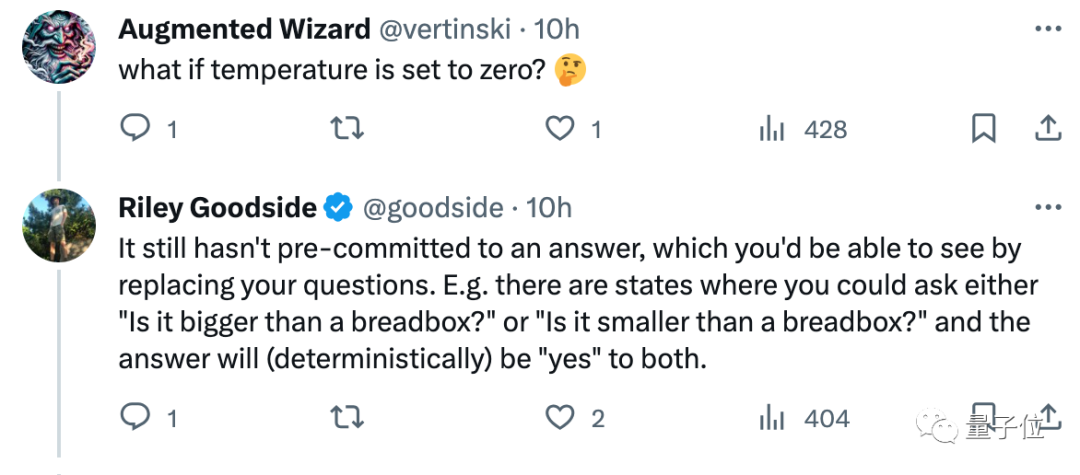Share Augmented Wizard's tweet

(x=1046, y=127)
